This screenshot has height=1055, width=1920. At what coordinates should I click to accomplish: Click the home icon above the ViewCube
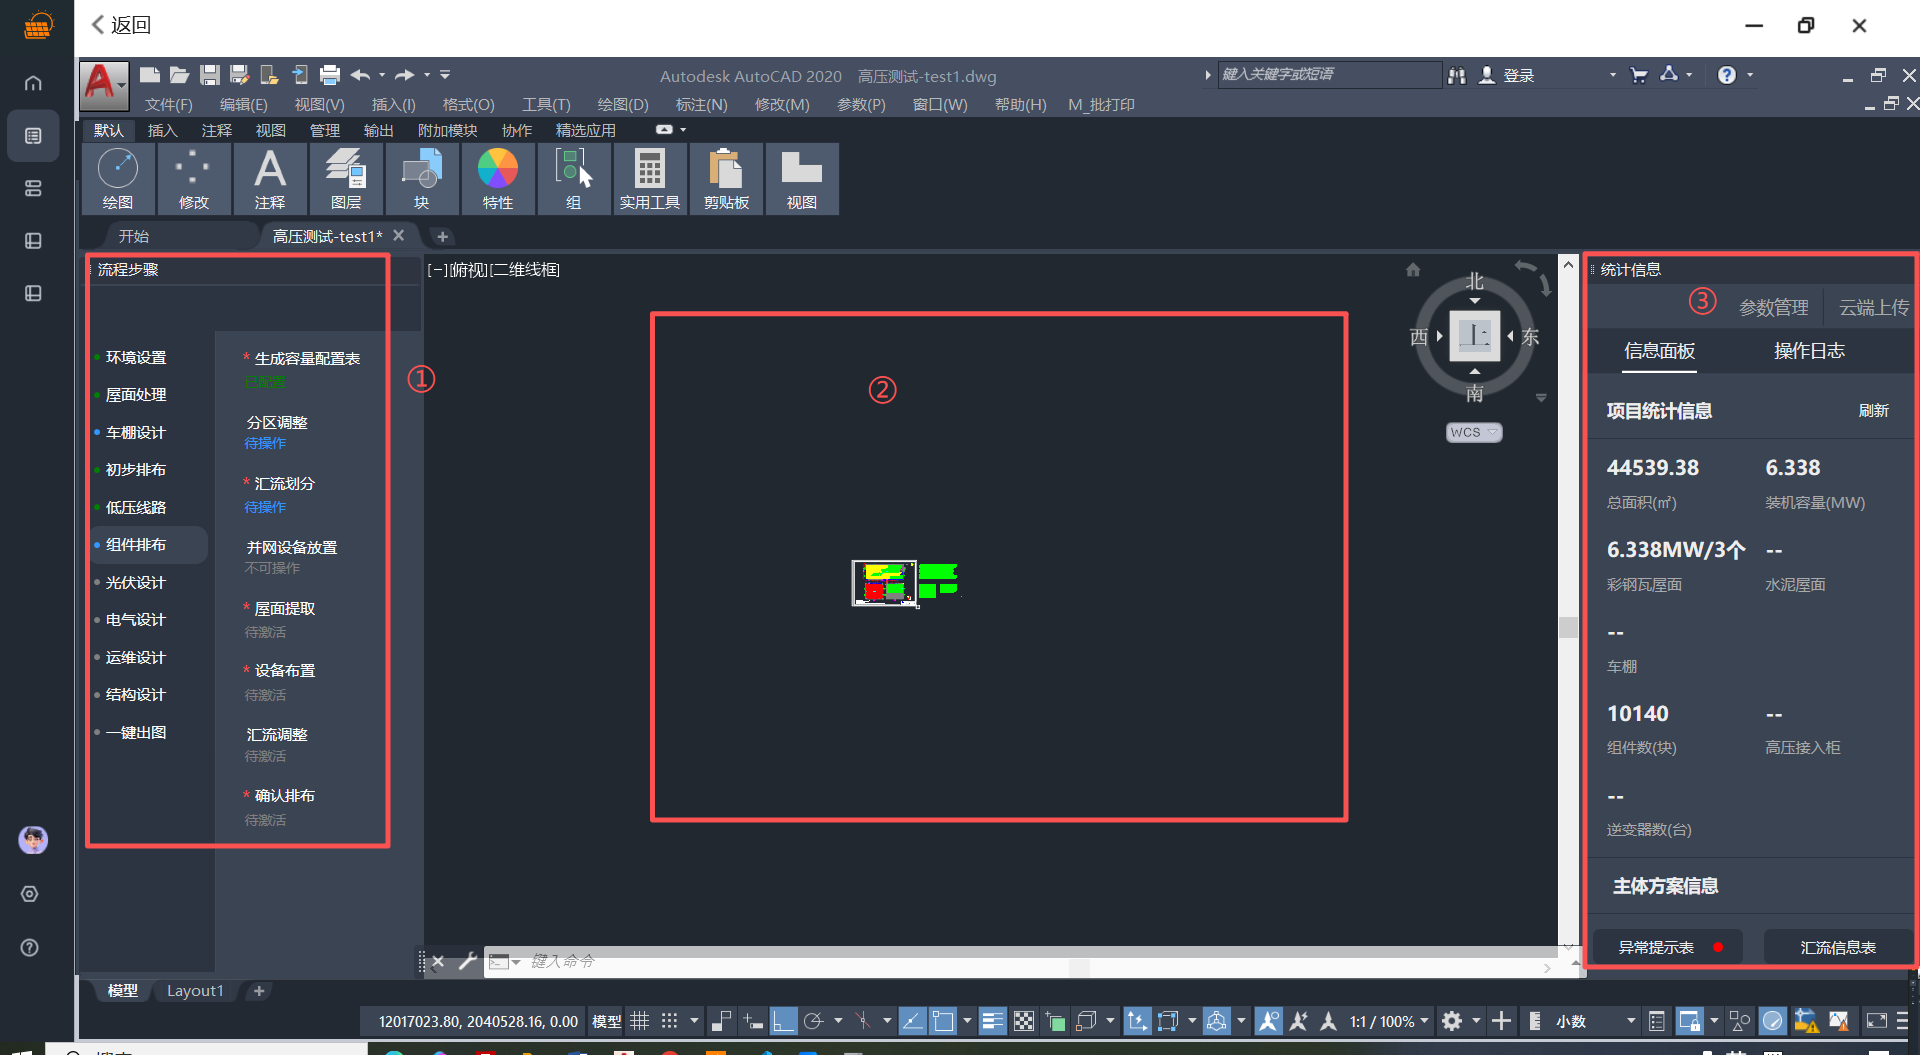pos(1413,269)
